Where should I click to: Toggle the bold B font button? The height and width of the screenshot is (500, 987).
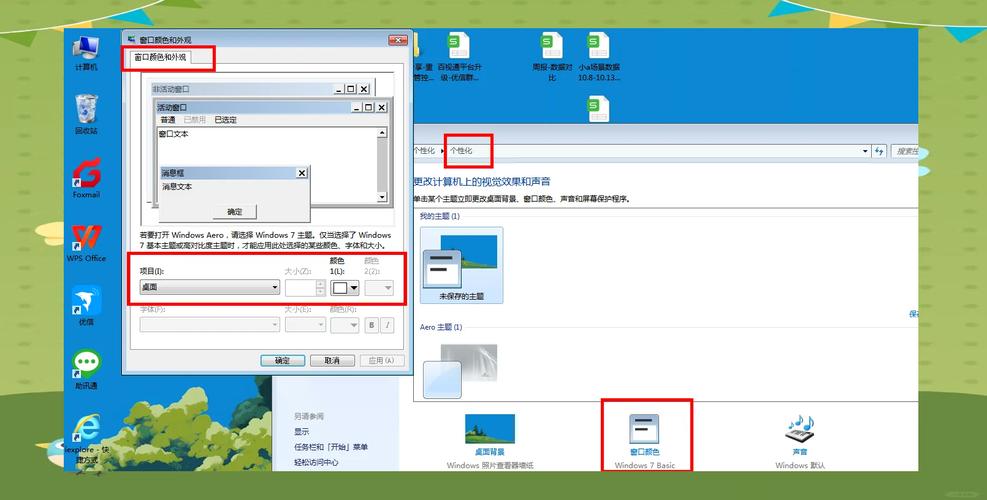click(371, 325)
